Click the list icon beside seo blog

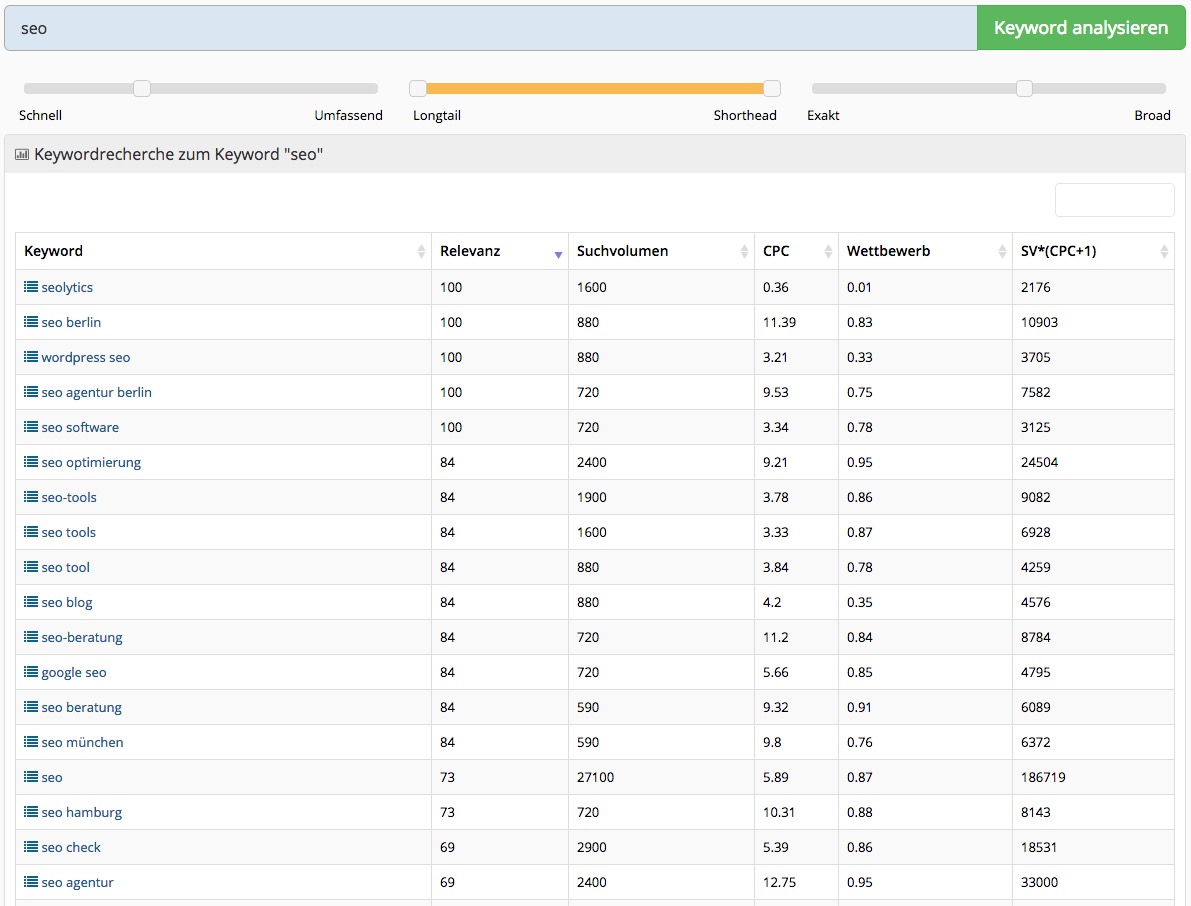click(30, 601)
